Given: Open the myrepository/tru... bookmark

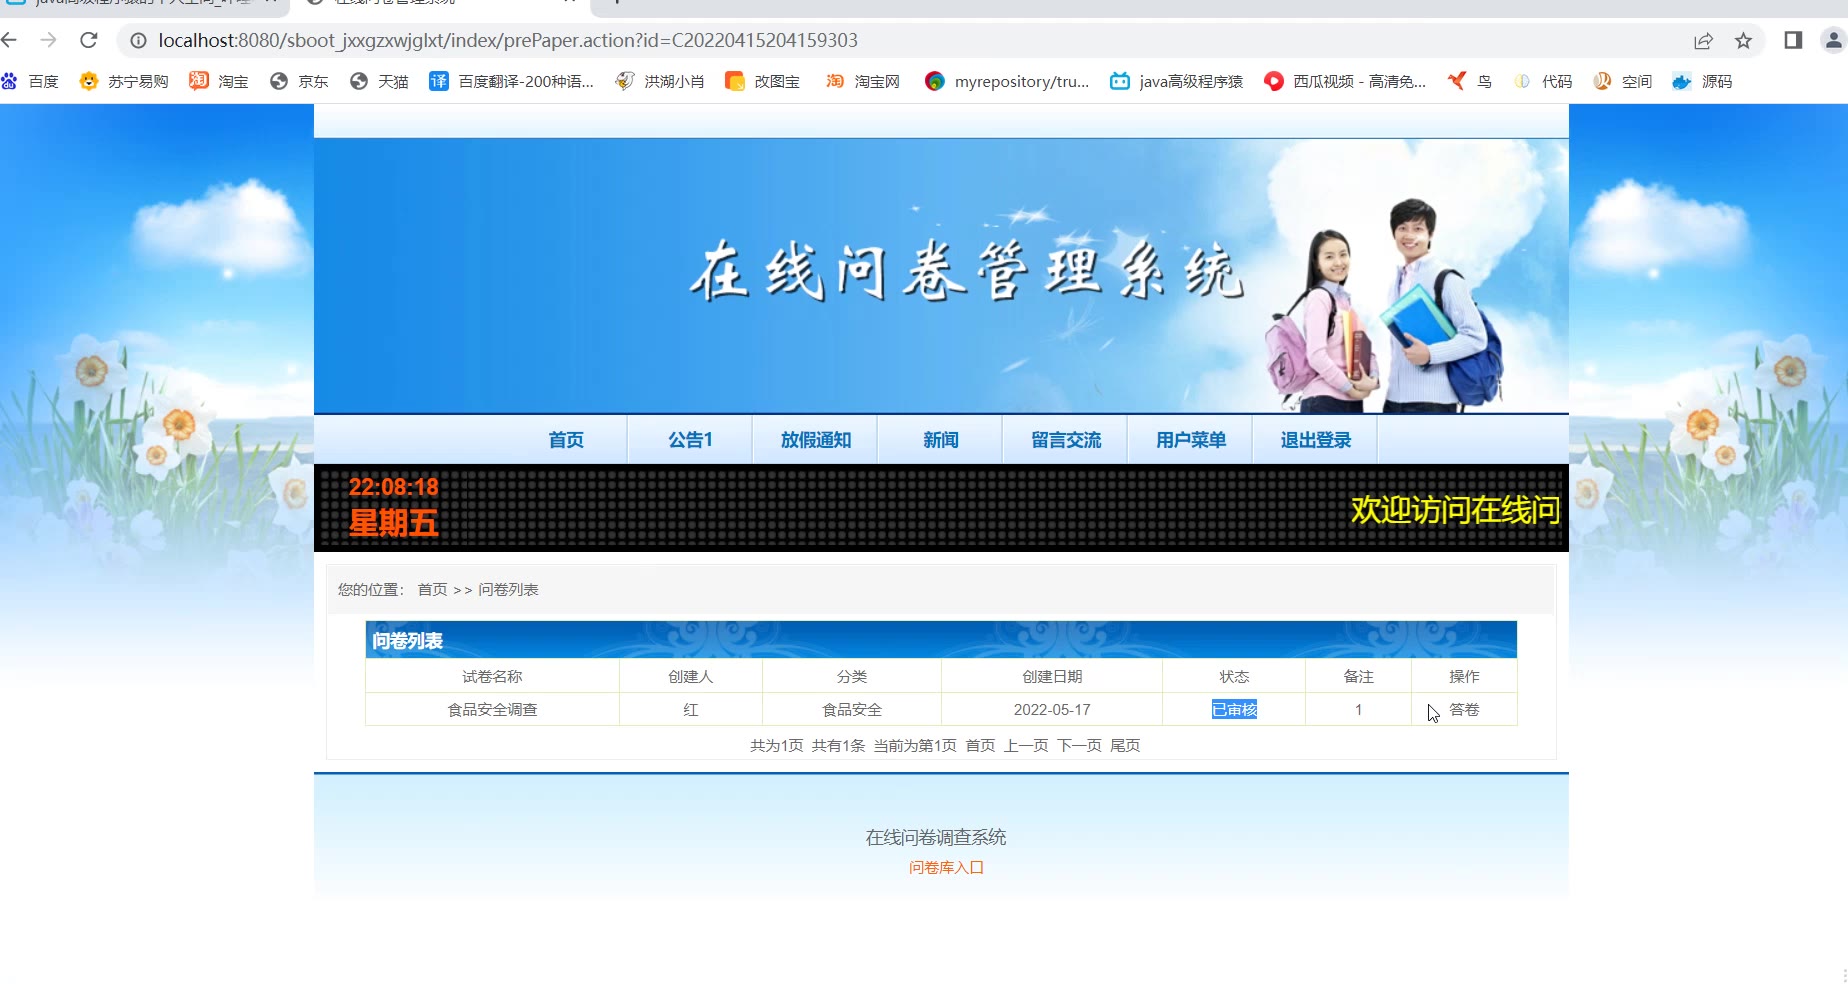Looking at the screenshot, I should coord(1007,82).
